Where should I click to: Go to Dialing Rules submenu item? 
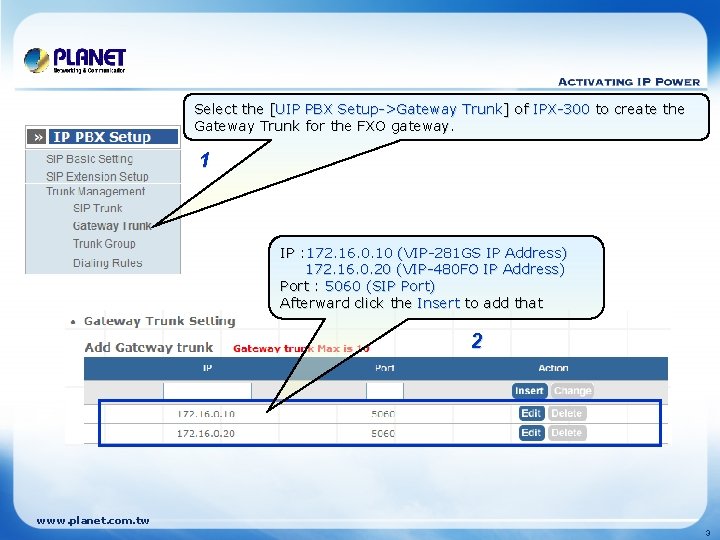[107, 263]
